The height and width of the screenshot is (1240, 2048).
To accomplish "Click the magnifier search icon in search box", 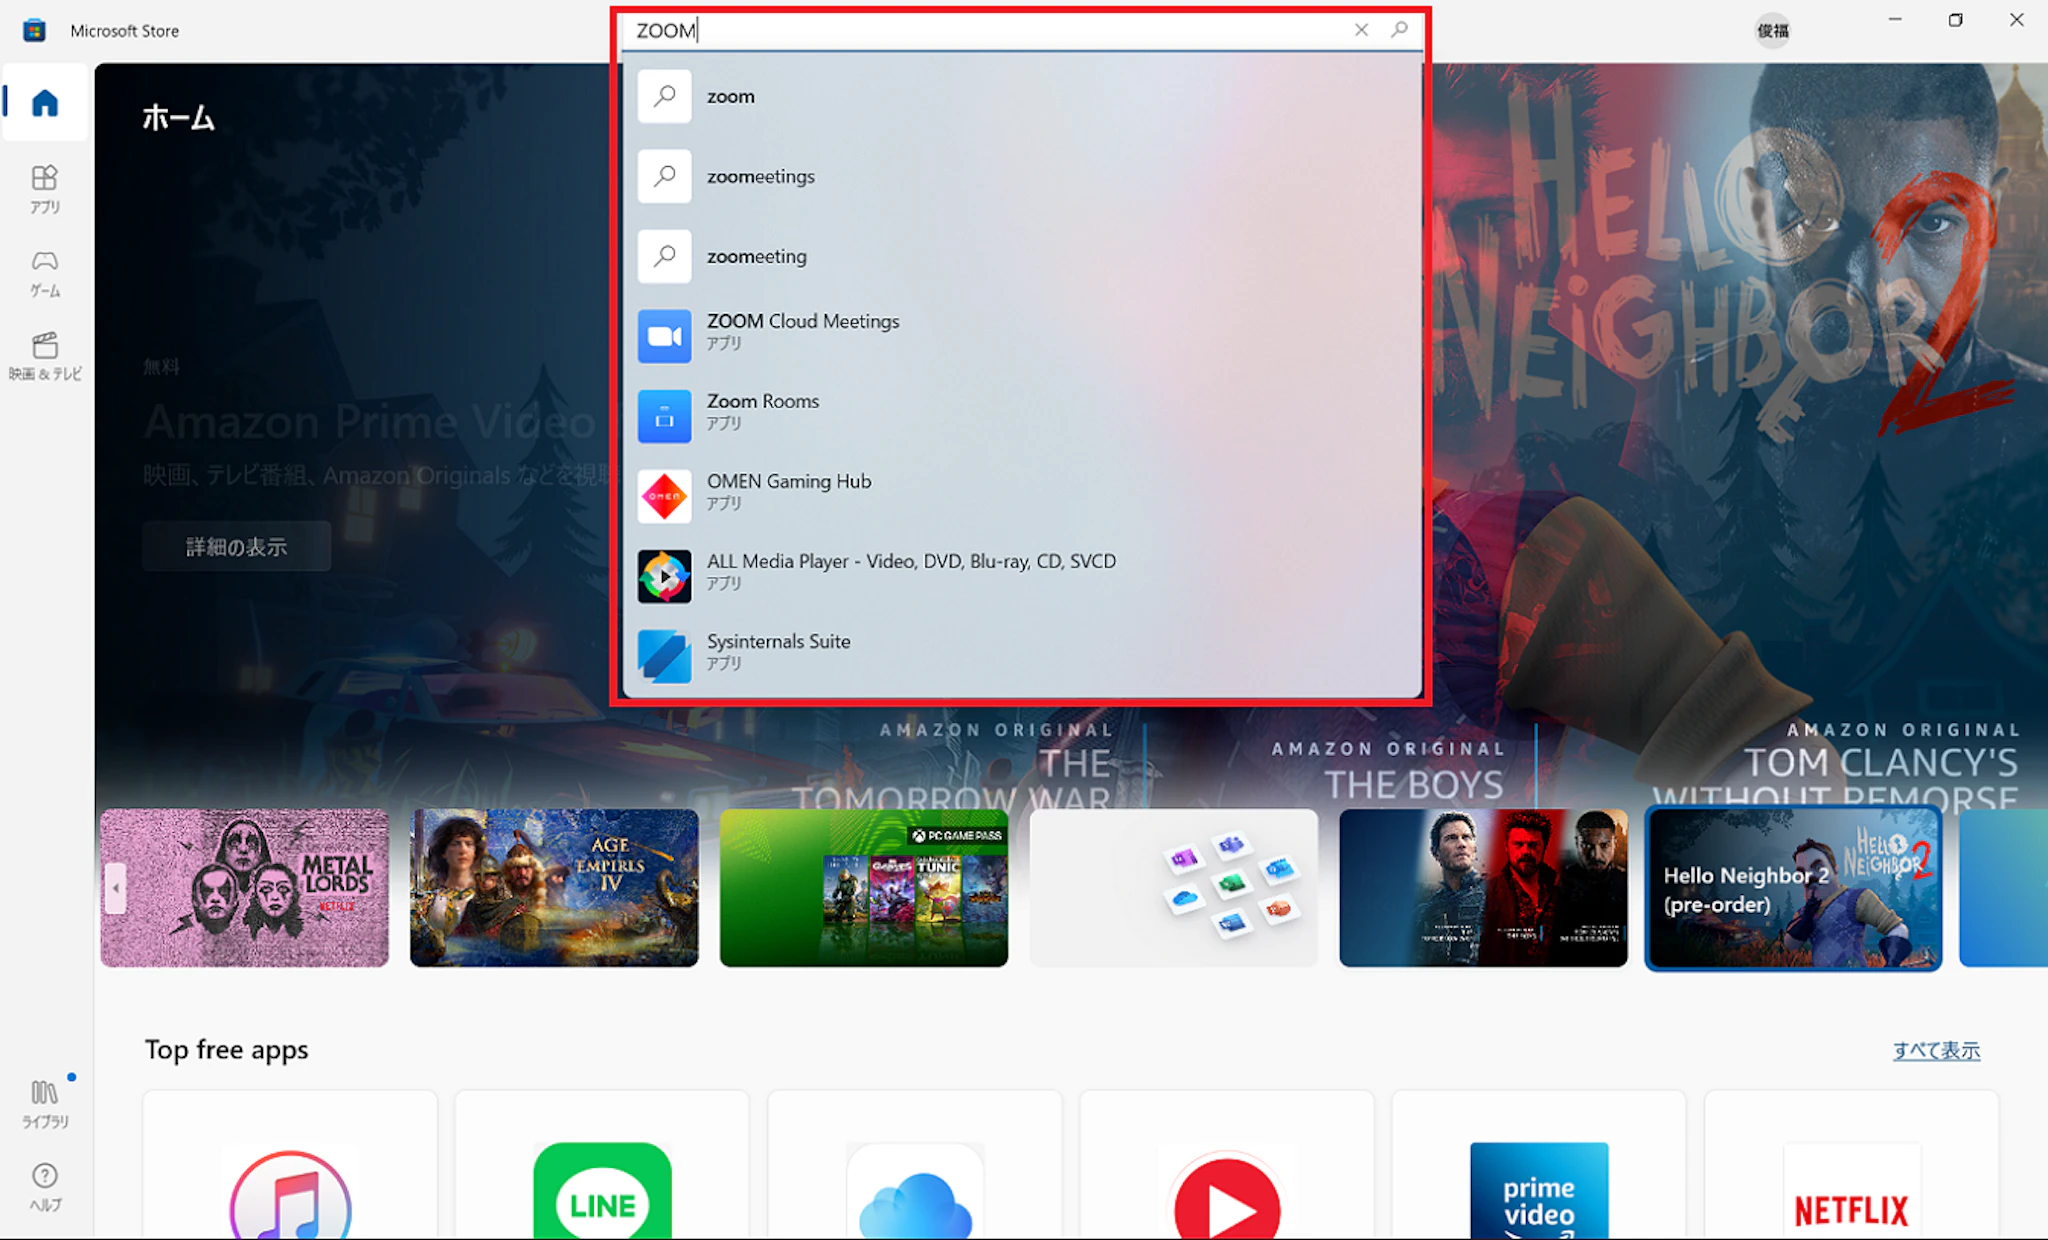I will (1399, 30).
